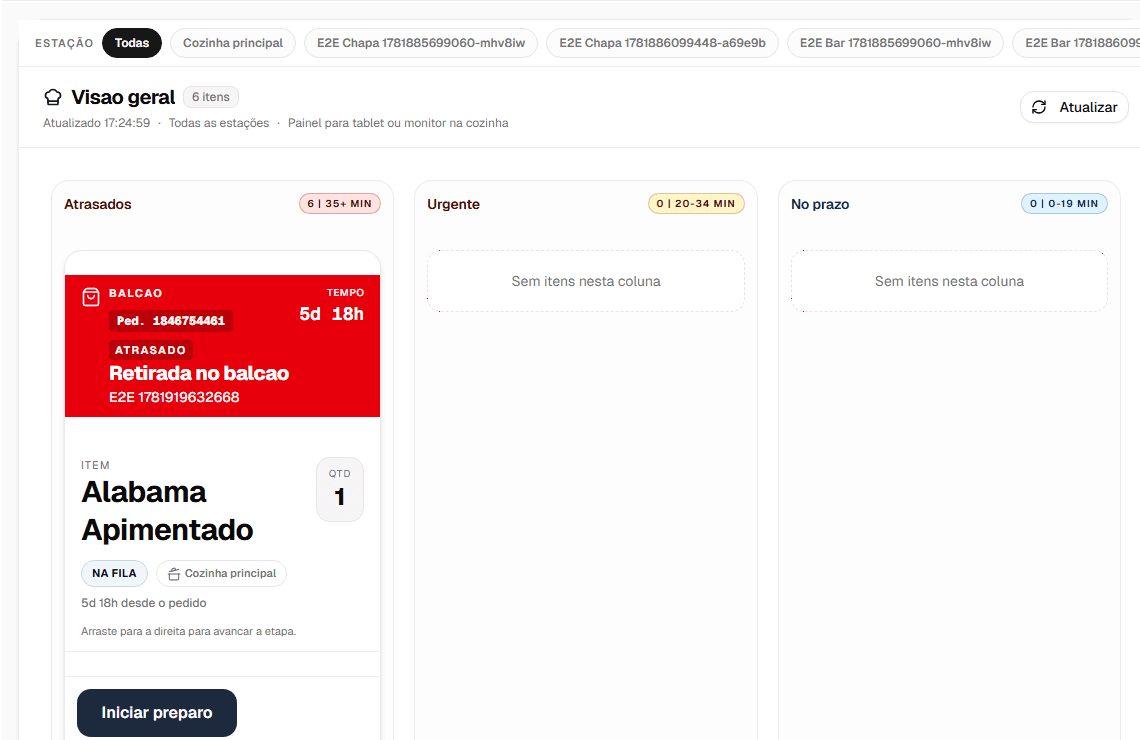The image size is (1140, 740).
Task: Click the Atualizado 17:24:59 timestamp
Action: 97,123
